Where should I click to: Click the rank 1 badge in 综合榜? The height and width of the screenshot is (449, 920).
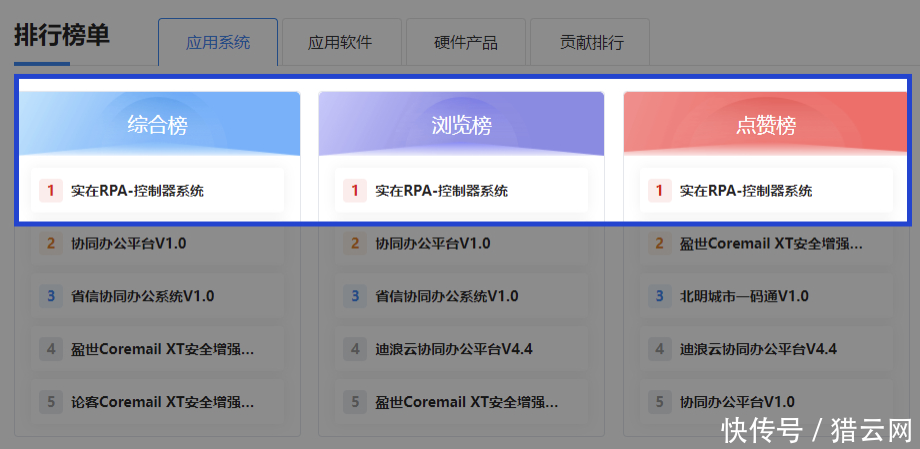pyautogui.click(x=50, y=190)
